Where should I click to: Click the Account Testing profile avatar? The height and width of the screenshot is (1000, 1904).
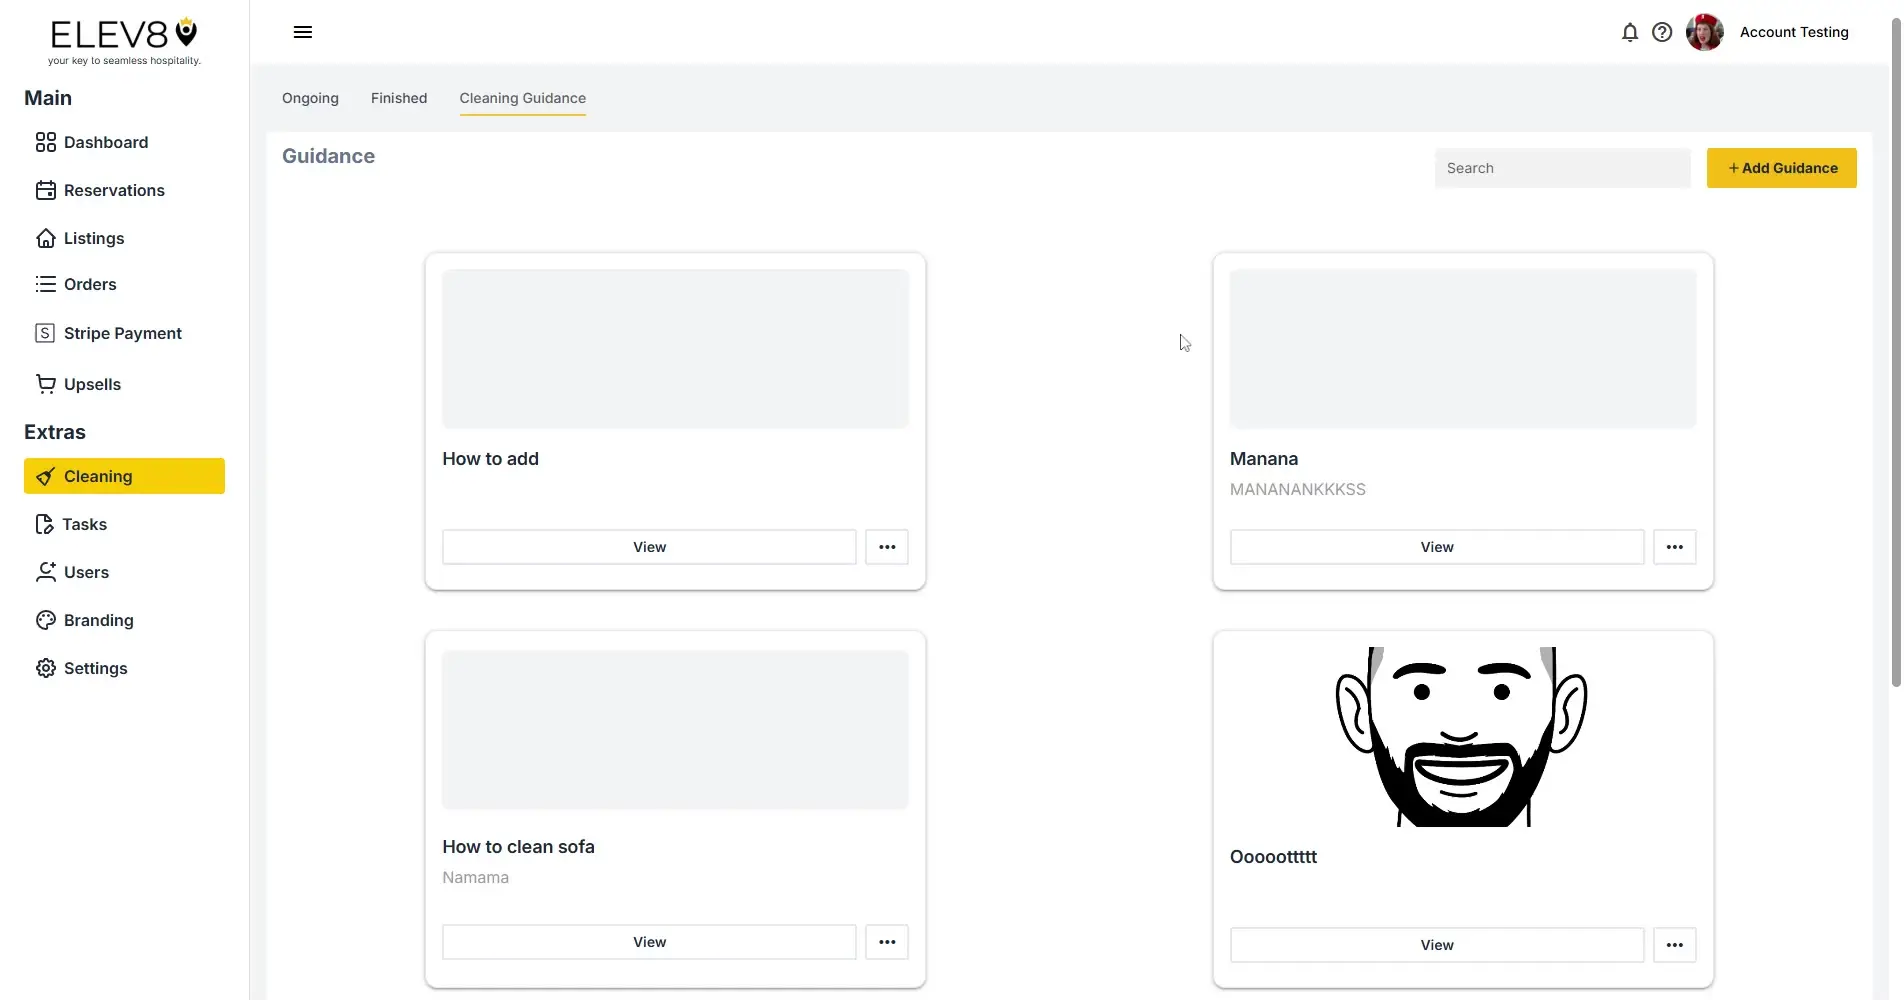coord(1704,33)
